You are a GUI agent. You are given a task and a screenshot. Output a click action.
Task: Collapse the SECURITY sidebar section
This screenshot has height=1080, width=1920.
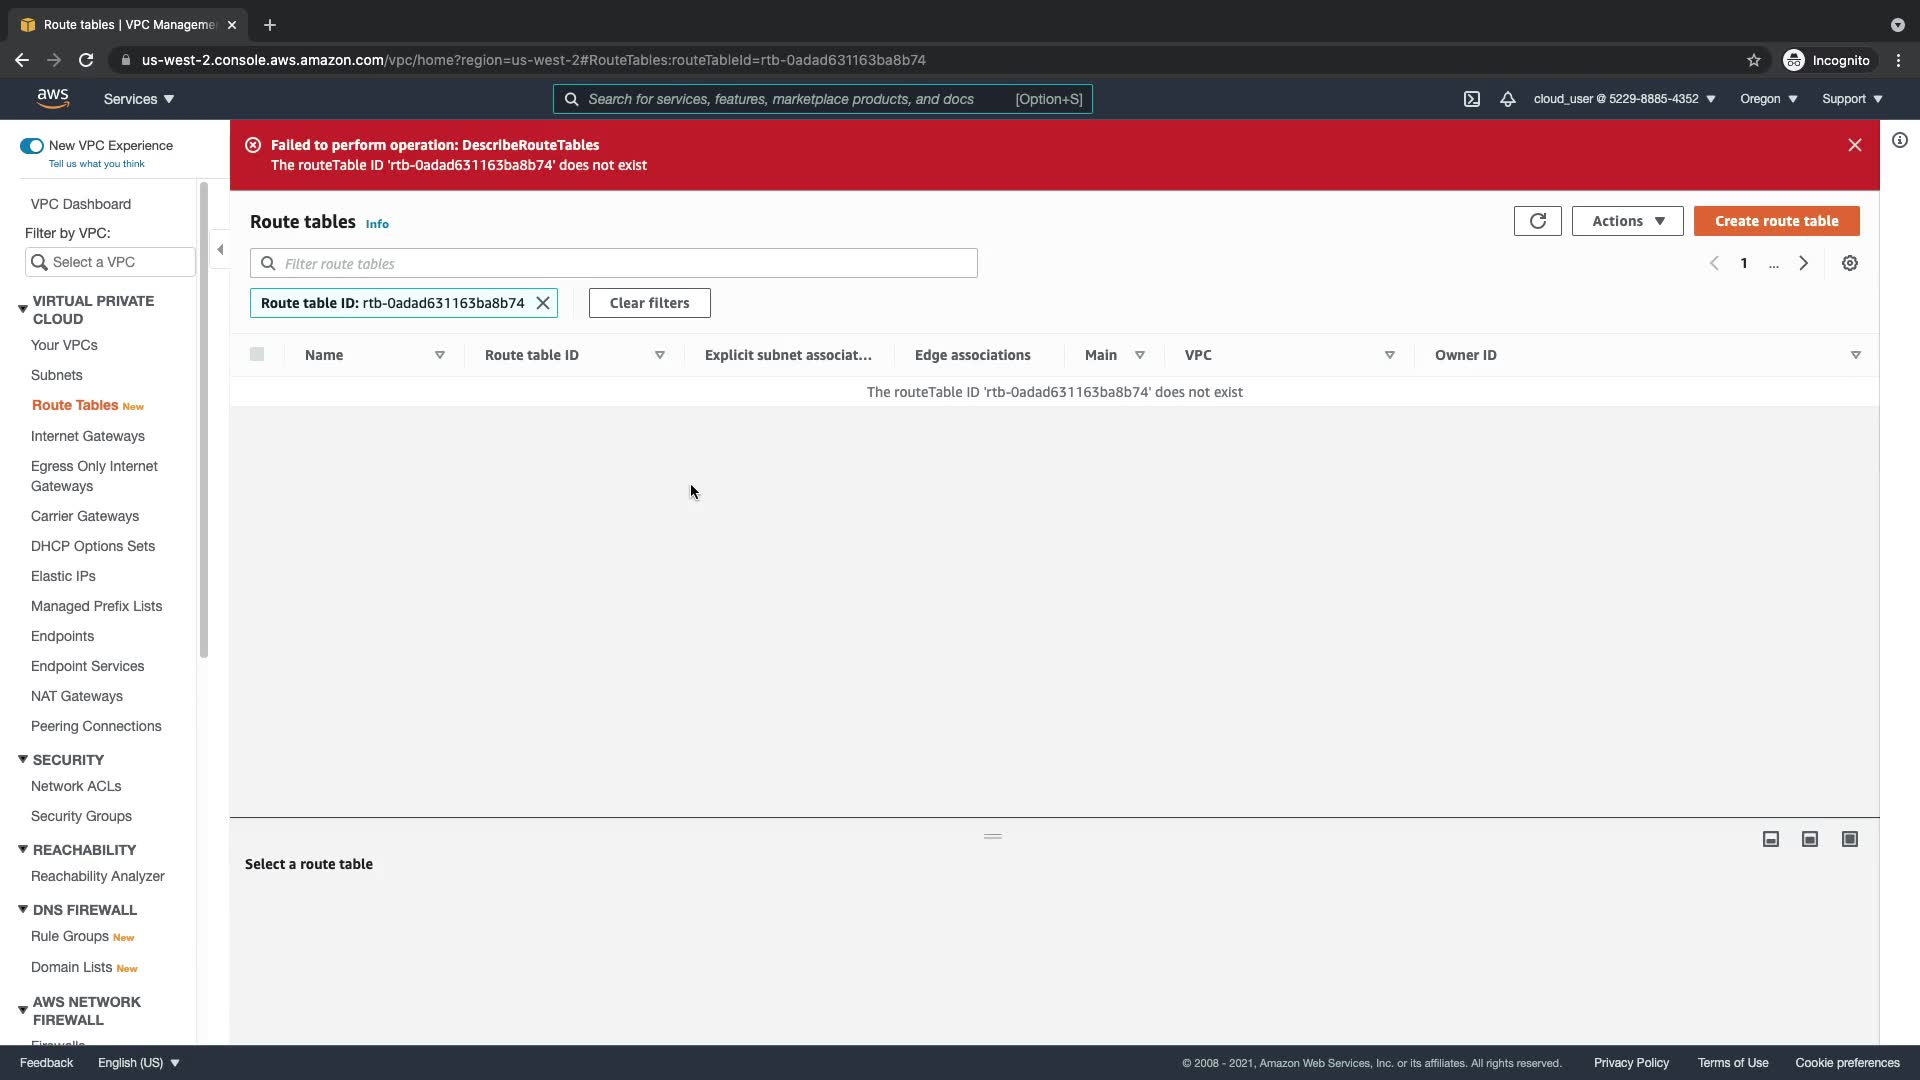coord(23,760)
